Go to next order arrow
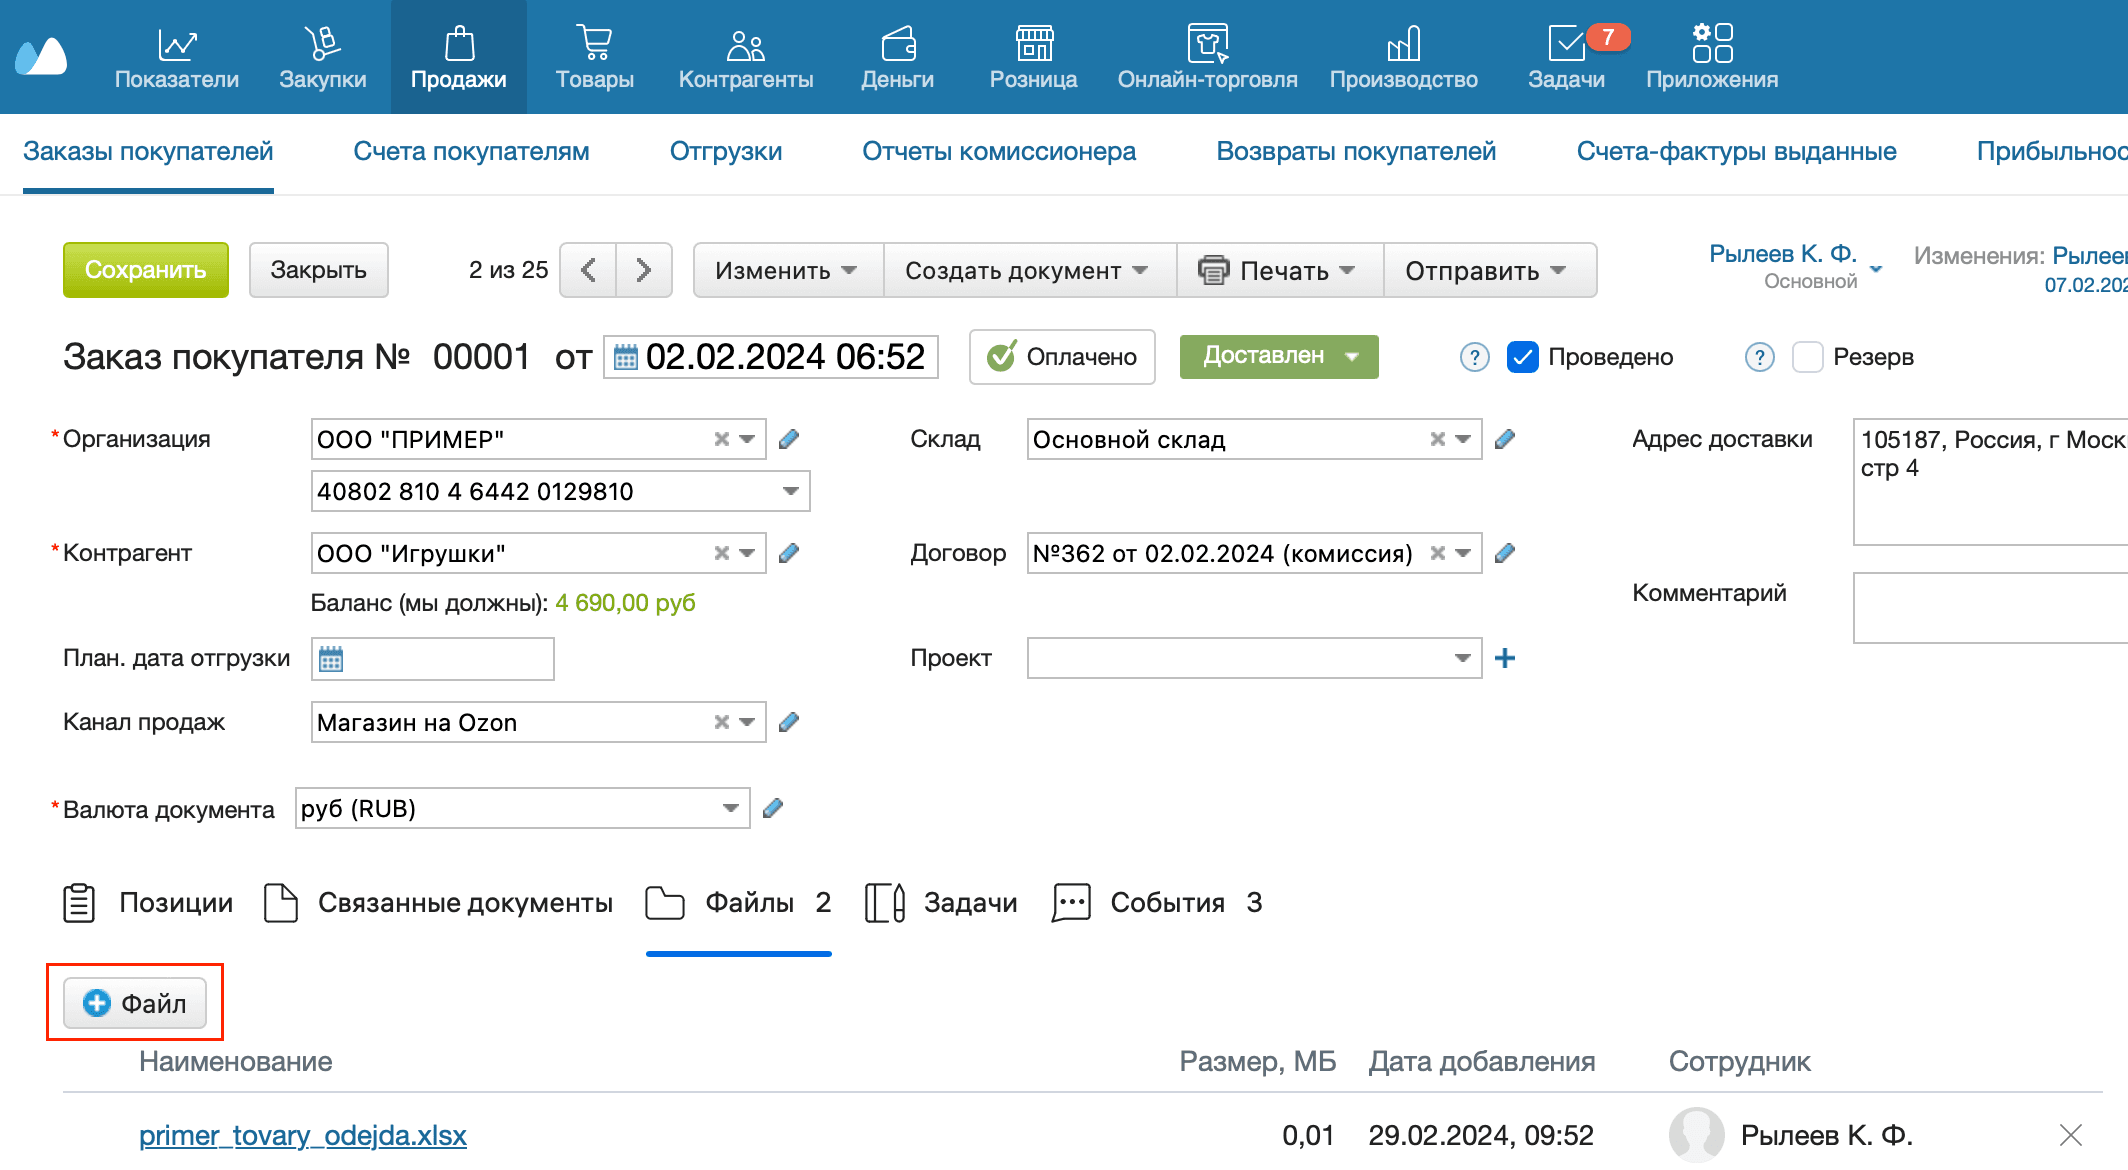 [x=643, y=270]
